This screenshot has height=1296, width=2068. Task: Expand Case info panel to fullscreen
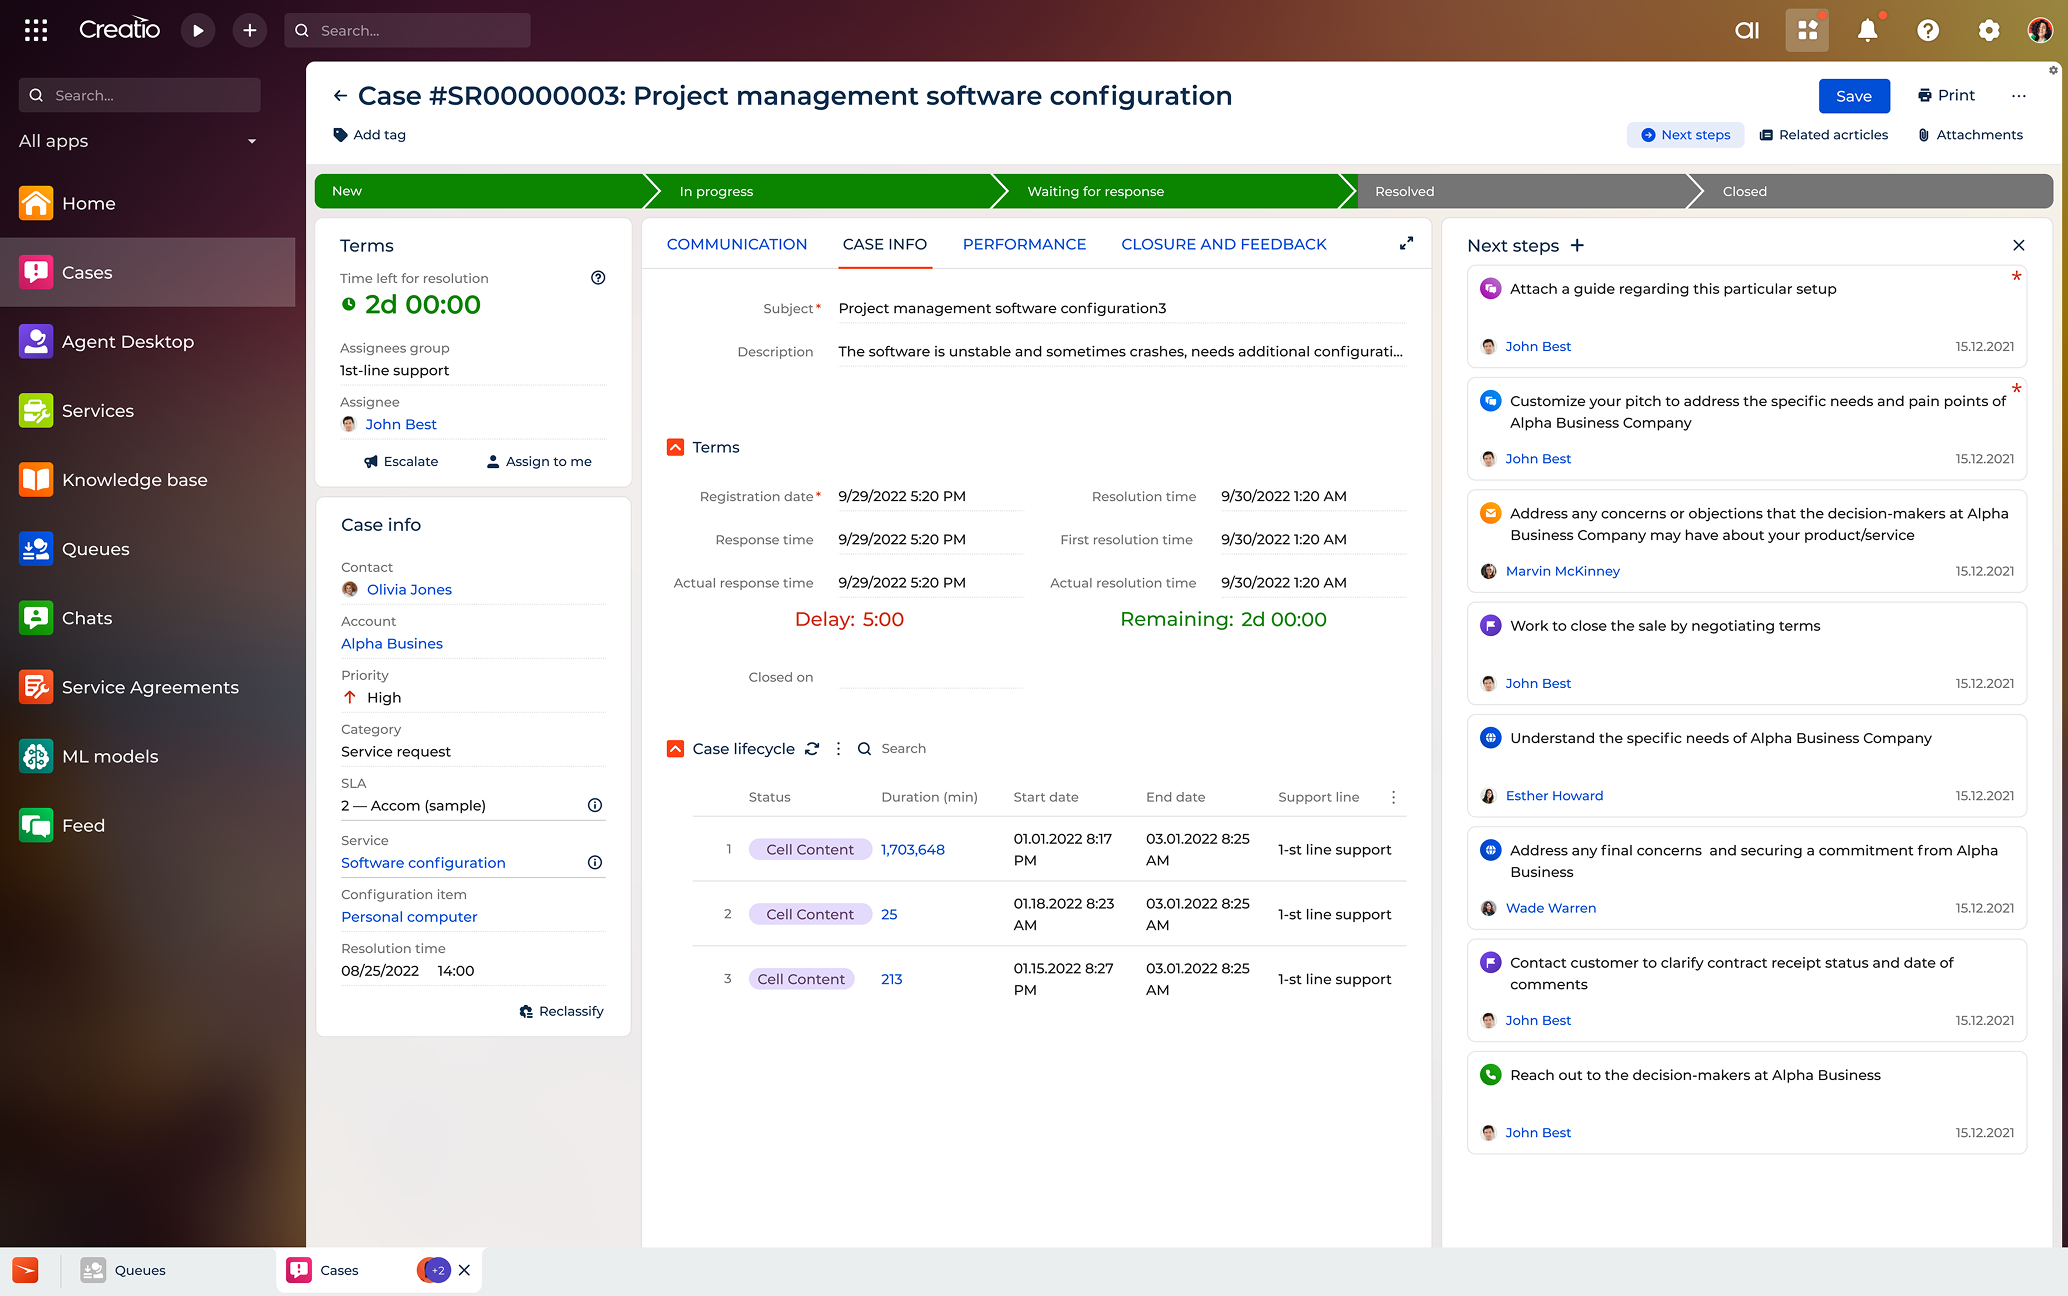pyautogui.click(x=1406, y=243)
